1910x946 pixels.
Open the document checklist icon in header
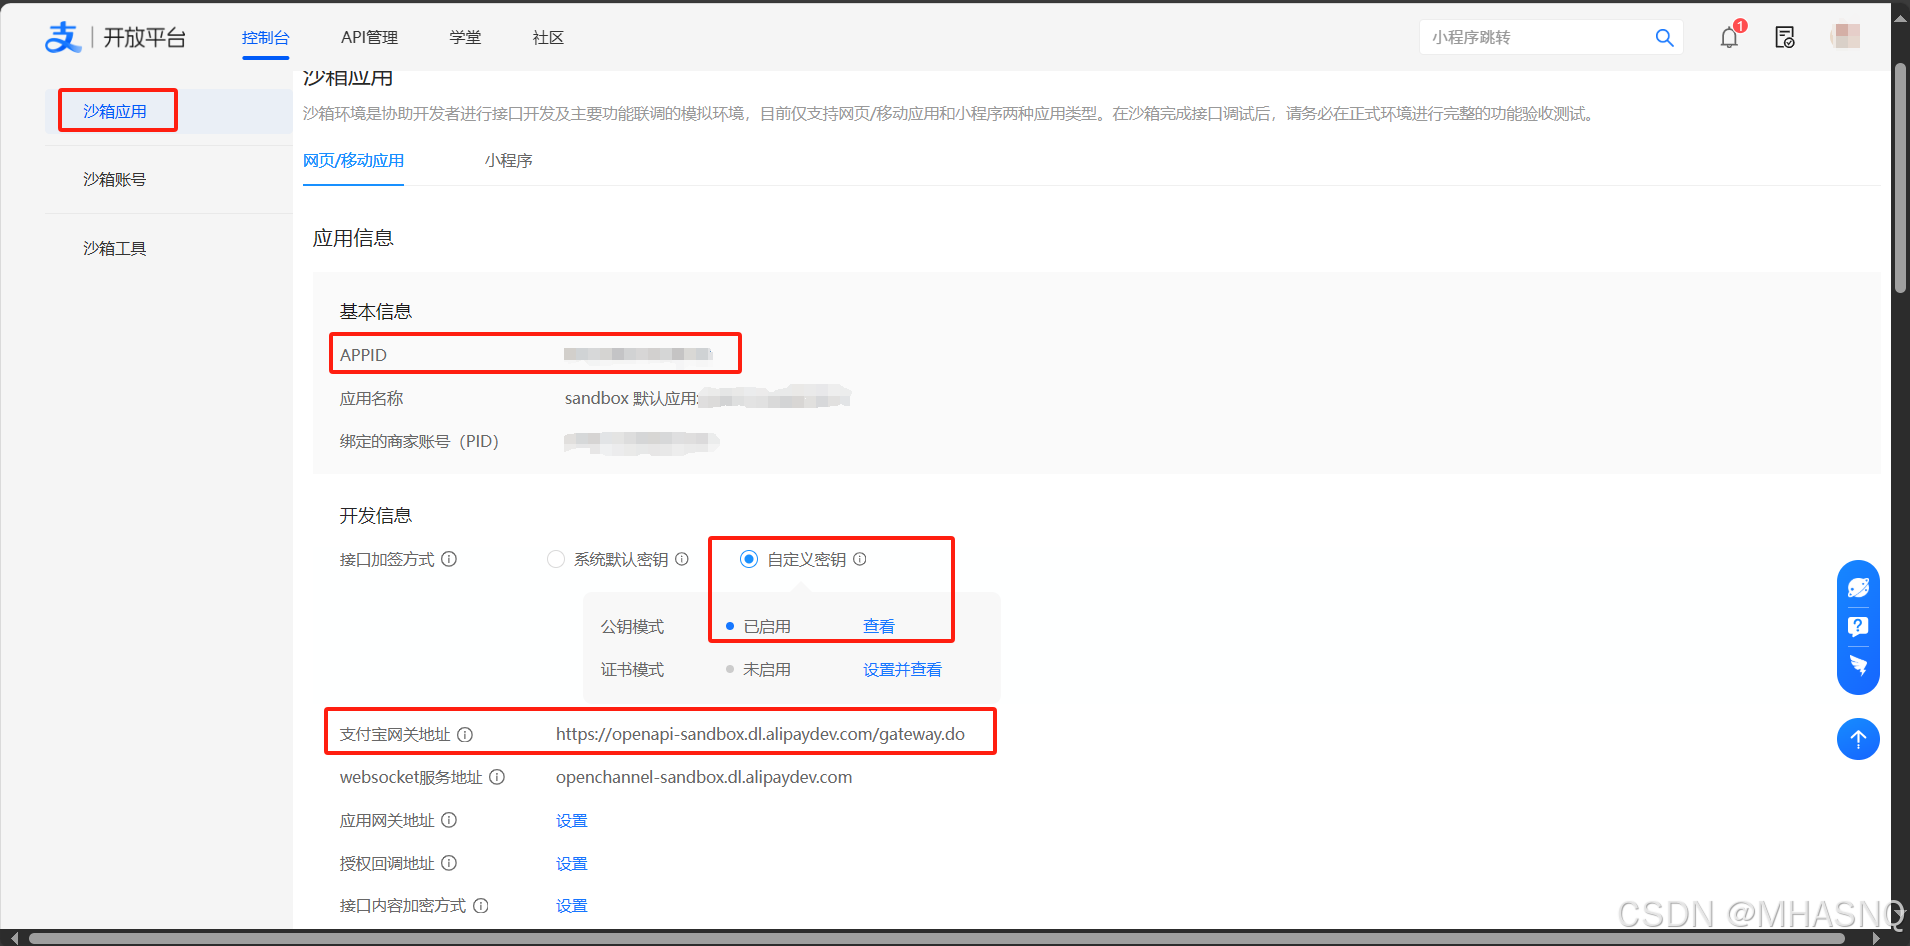1785,38
